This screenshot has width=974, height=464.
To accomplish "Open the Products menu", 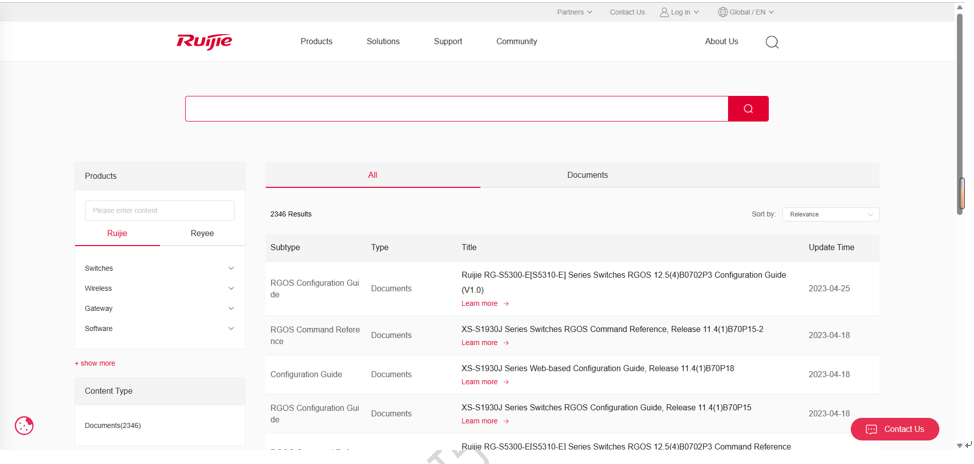I will [316, 42].
